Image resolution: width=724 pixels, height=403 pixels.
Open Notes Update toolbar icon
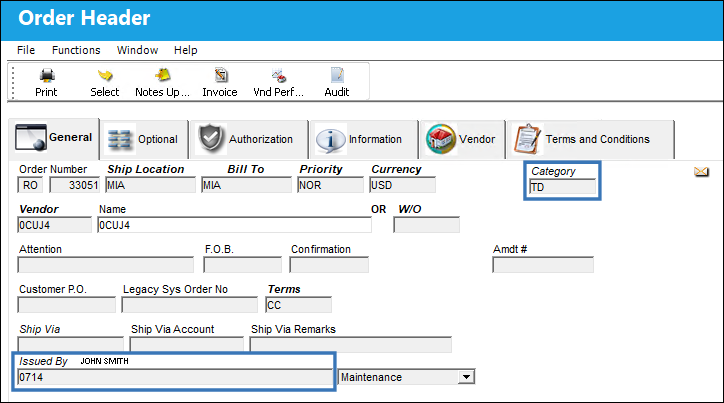pyautogui.click(x=163, y=75)
